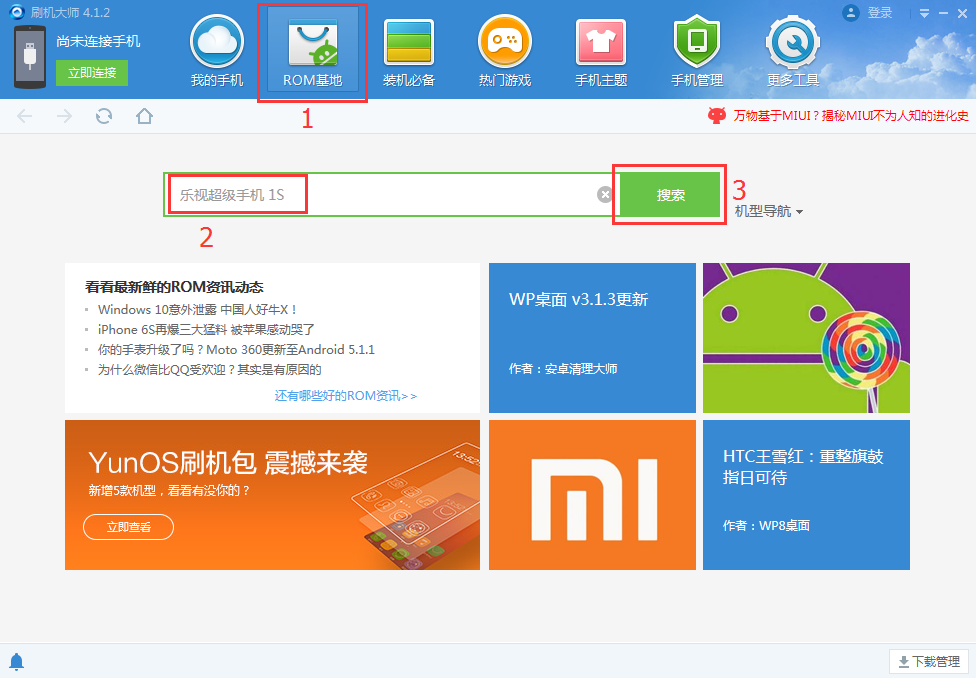Click the 登录 login link
The height and width of the screenshot is (678, 976).
point(880,12)
